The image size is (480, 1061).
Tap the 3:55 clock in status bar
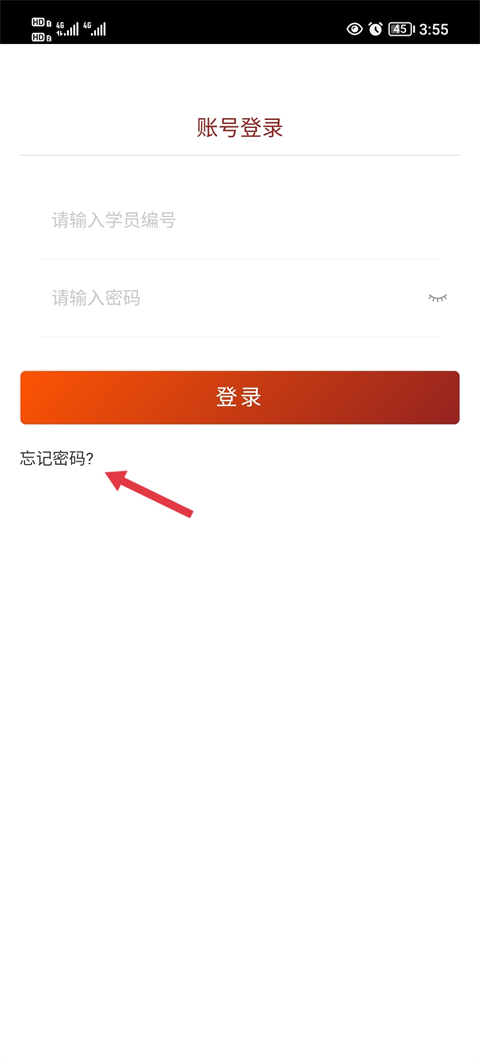[x=434, y=29]
